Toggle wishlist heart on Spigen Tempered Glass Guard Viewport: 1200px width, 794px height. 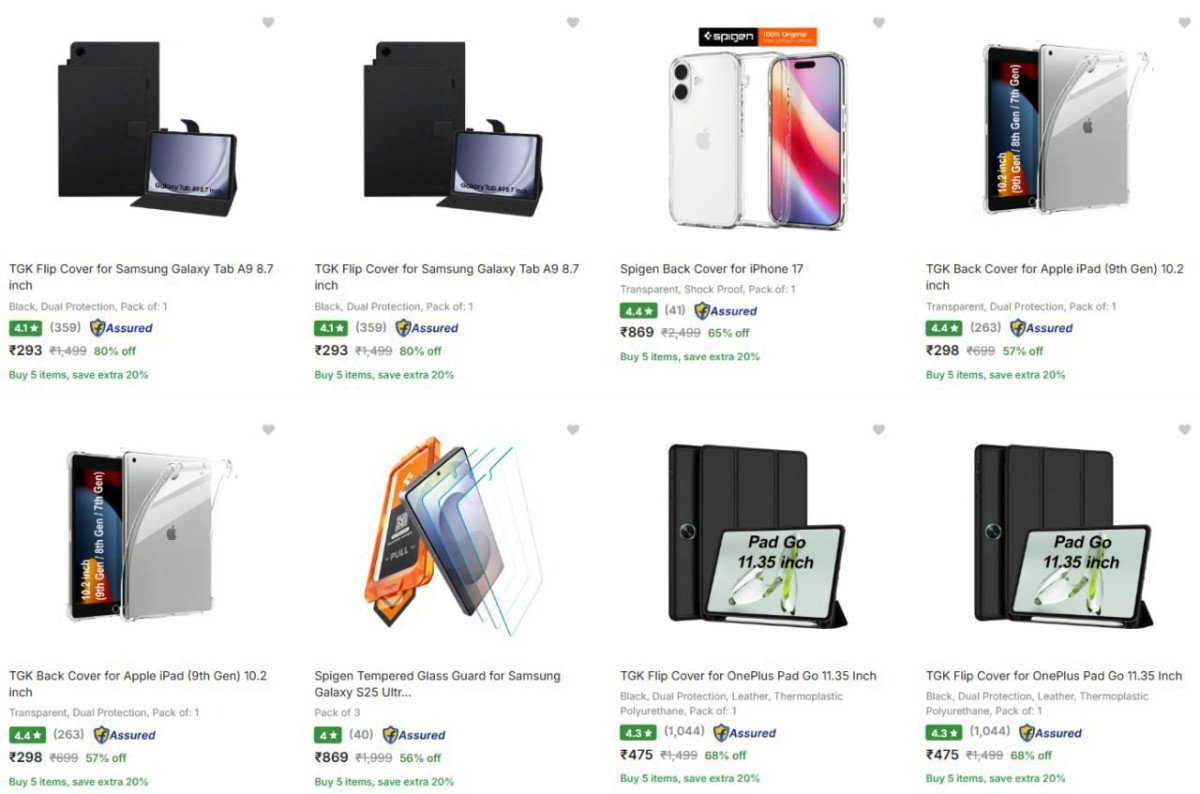(573, 430)
